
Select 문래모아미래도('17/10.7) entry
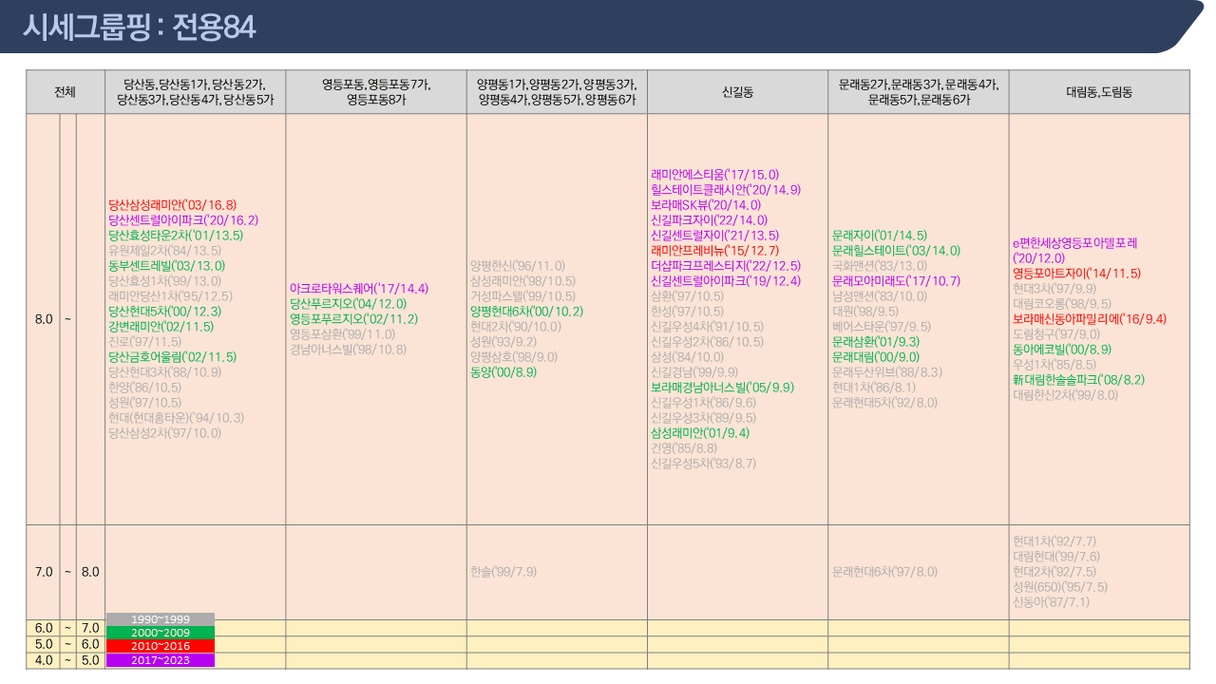coord(895,281)
